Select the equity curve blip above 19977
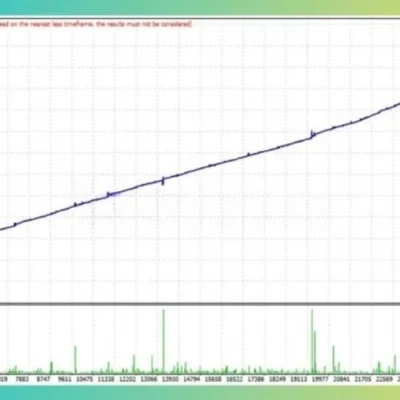Screen dimensions: 400x400 (x=313, y=134)
